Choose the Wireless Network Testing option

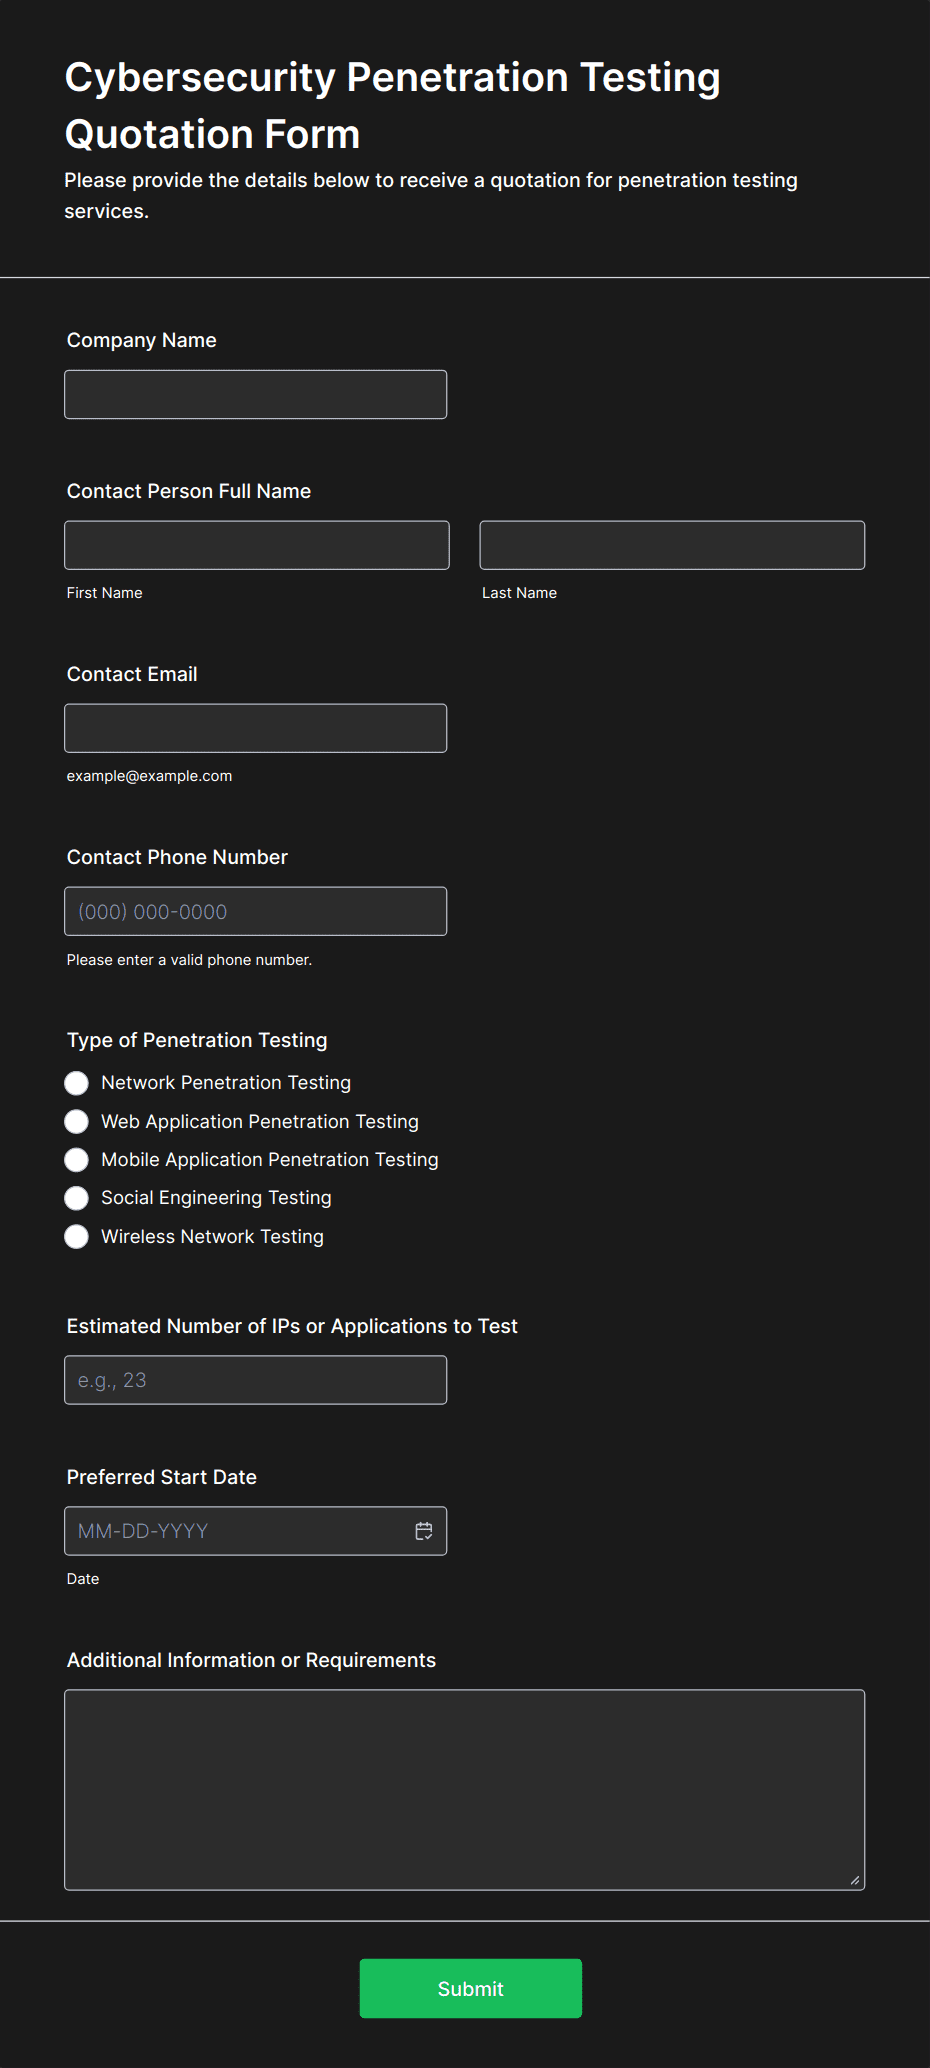click(76, 1237)
